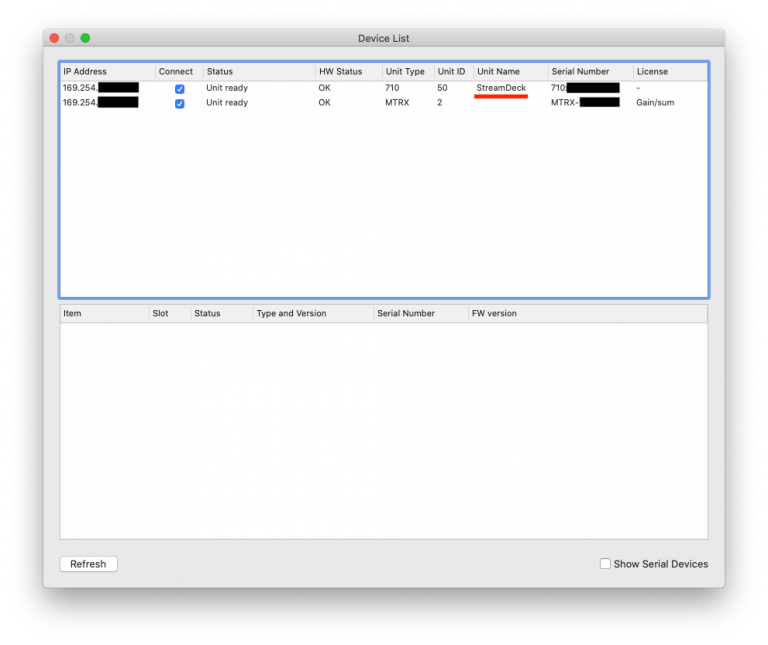Image resolution: width=768 pixels, height=645 pixels.
Task: Click the Connect column header
Action: pos(178,72)
